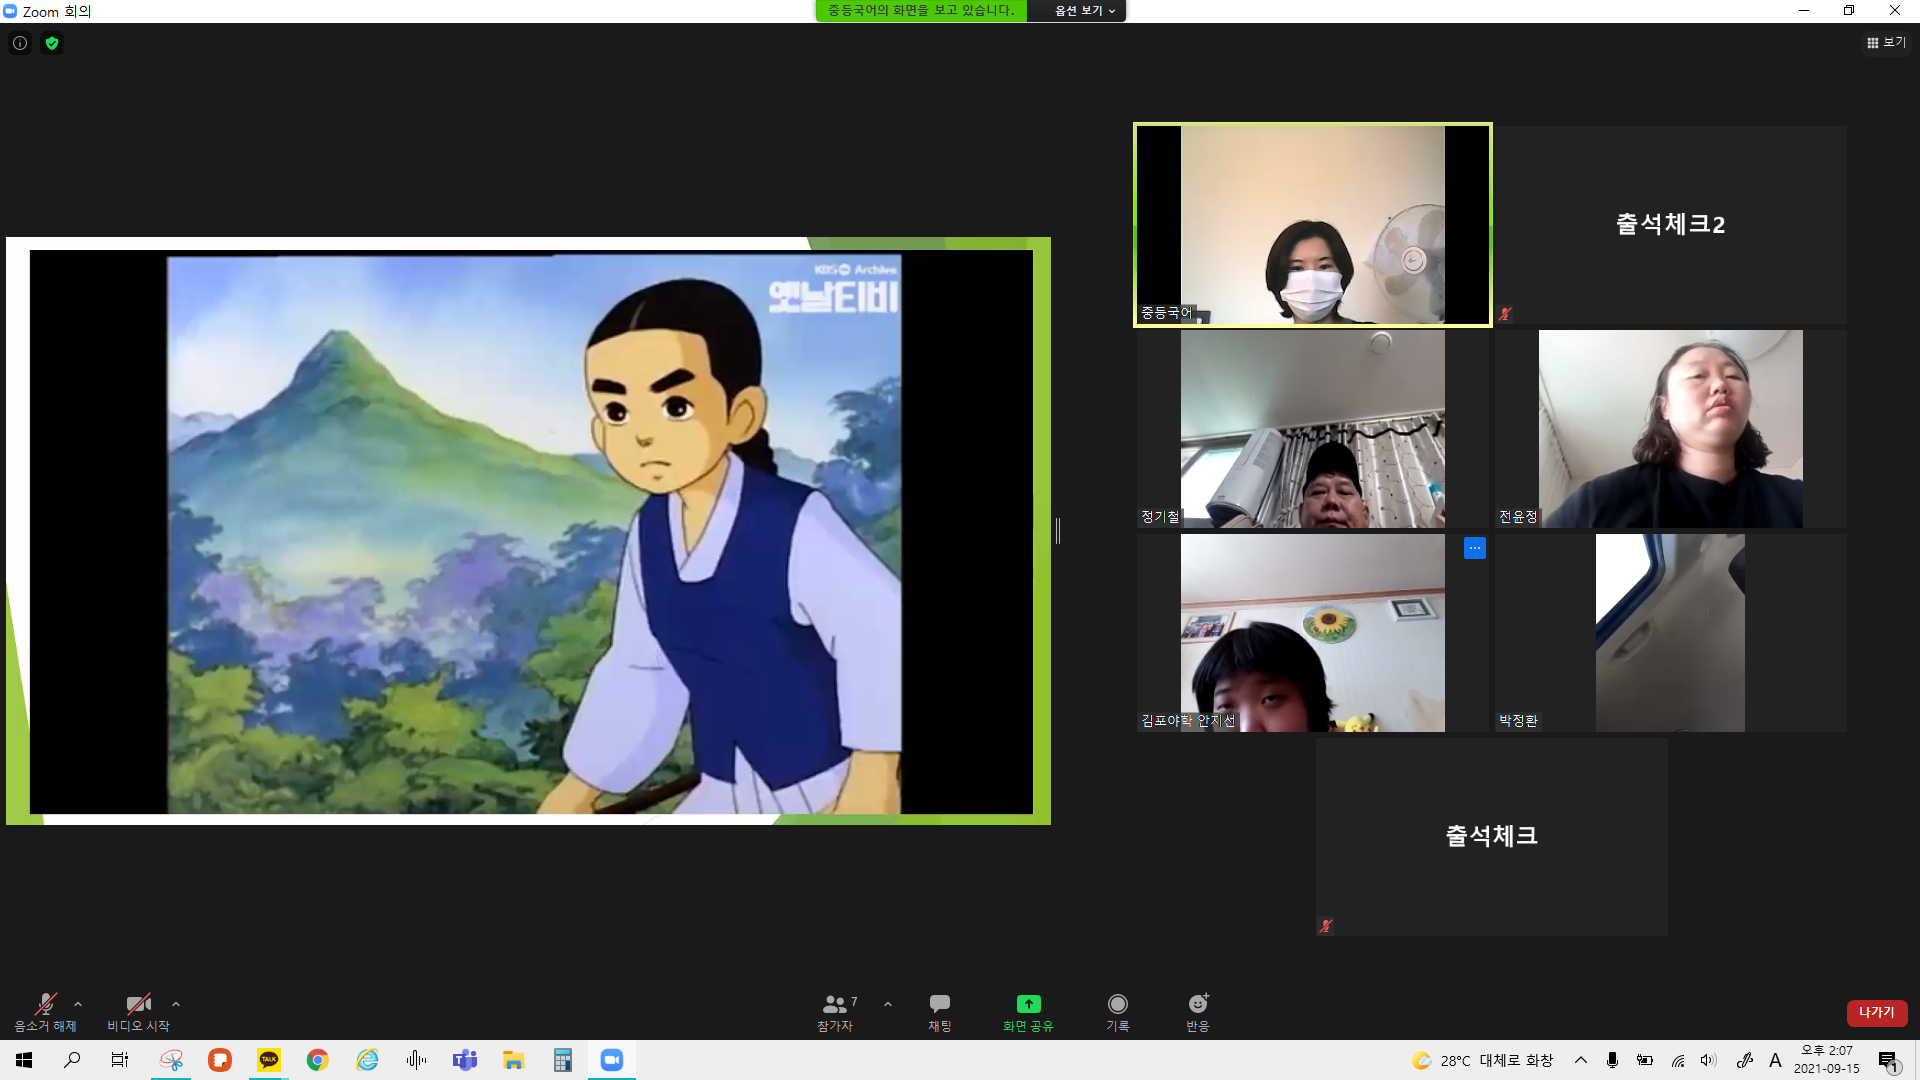Viewport: 1920px width, 1080px height.
Task: Select the 출석체크 participant tile
Action: point(1492,837)
